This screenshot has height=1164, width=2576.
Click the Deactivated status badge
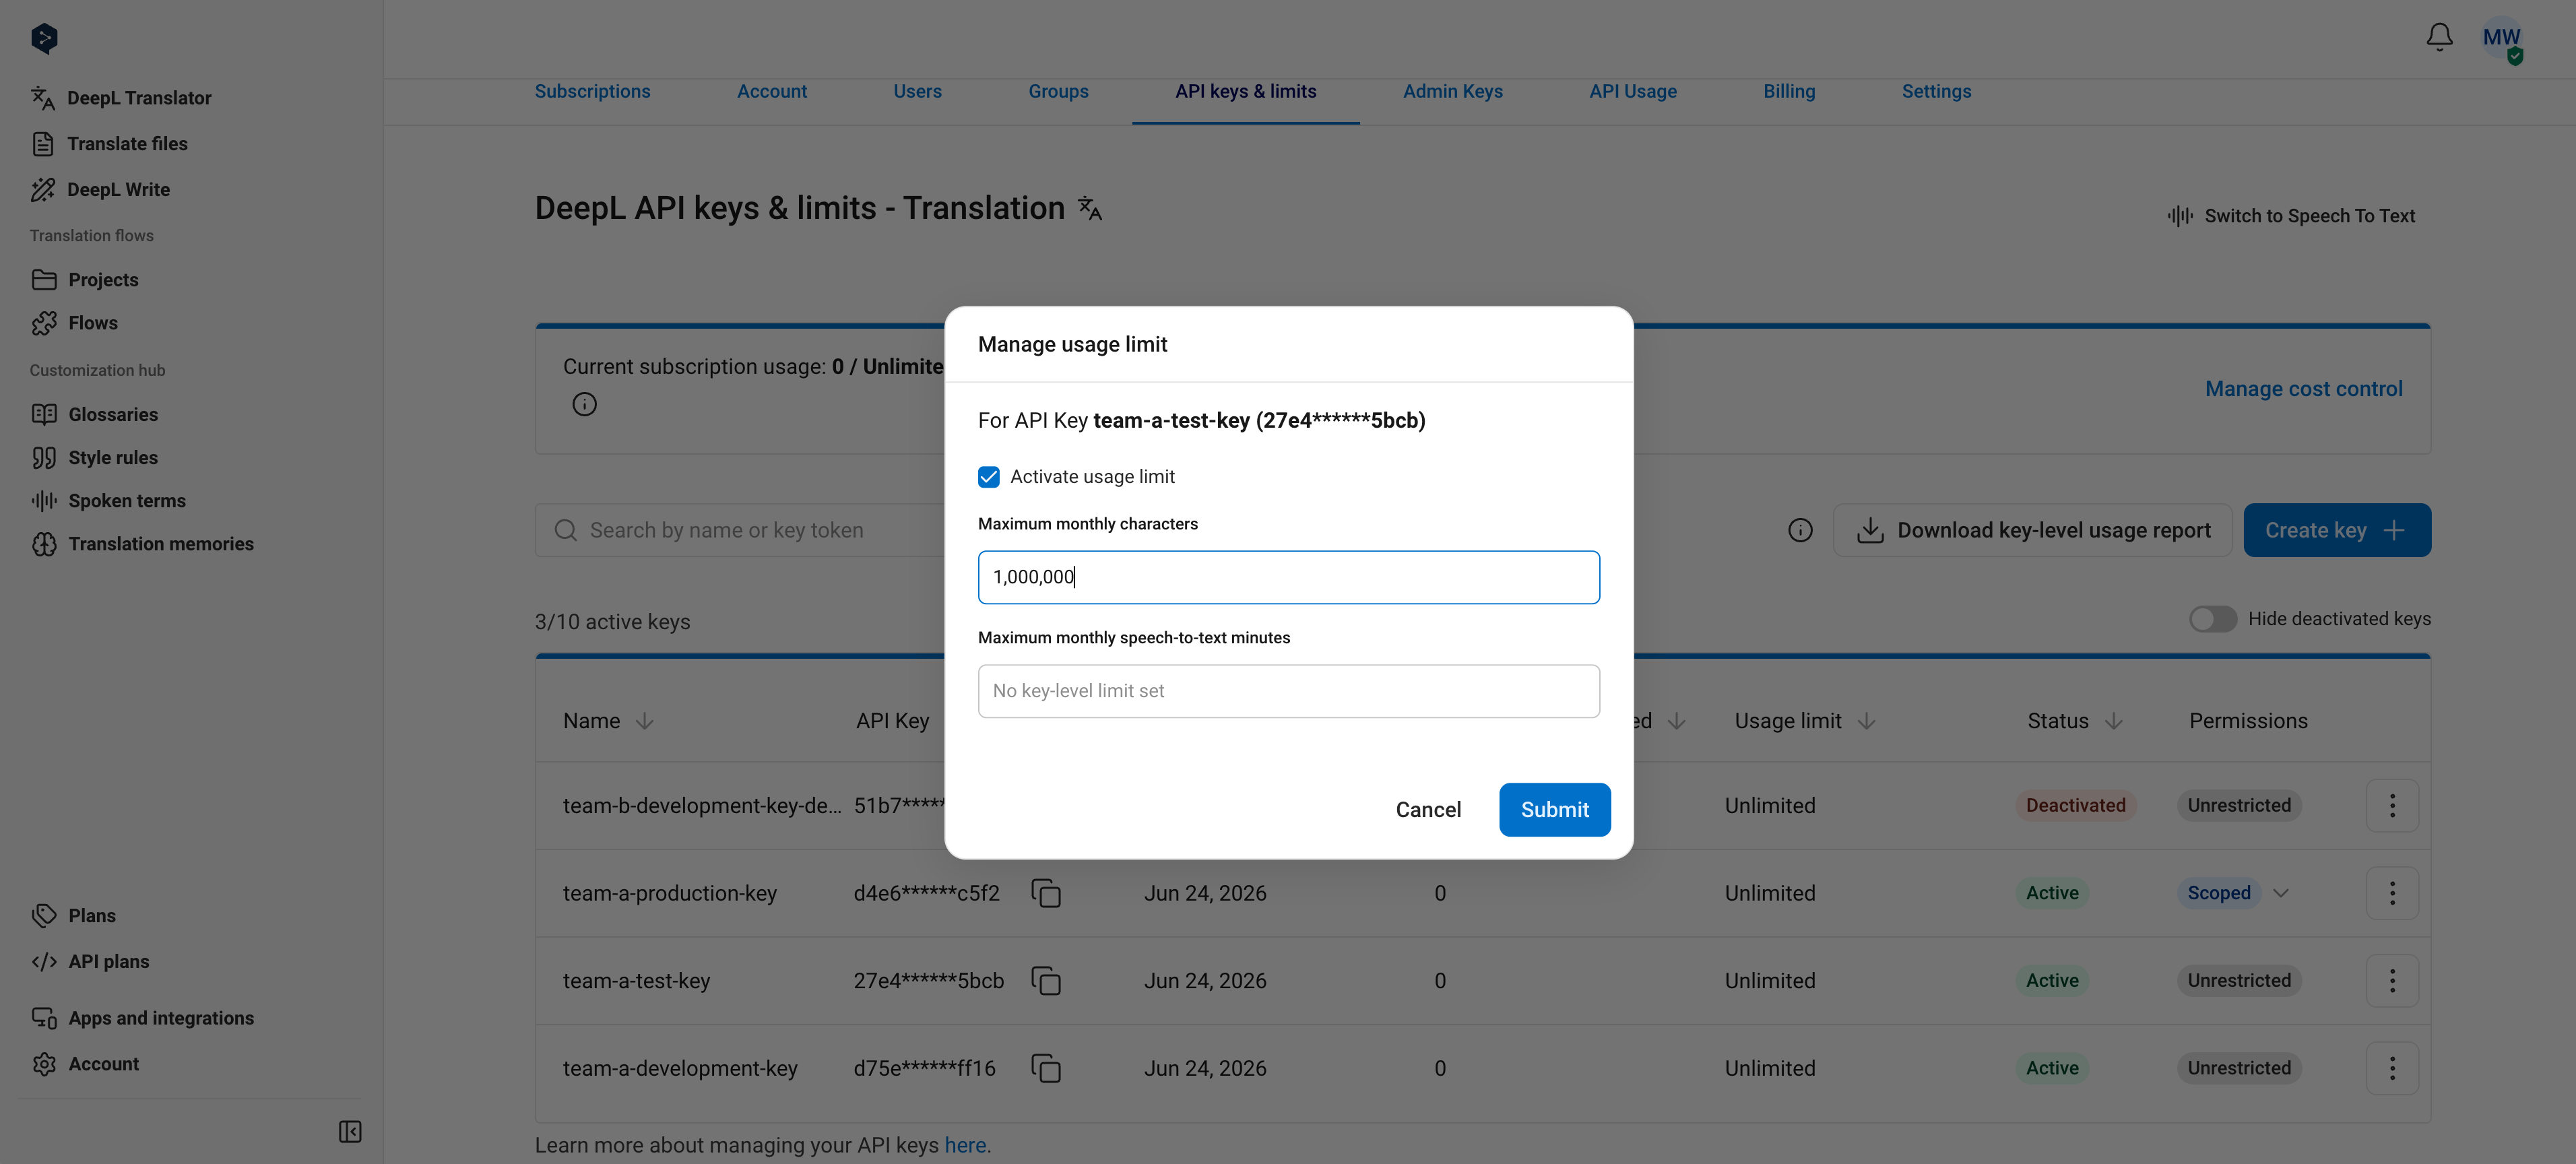pos(2075,806)
